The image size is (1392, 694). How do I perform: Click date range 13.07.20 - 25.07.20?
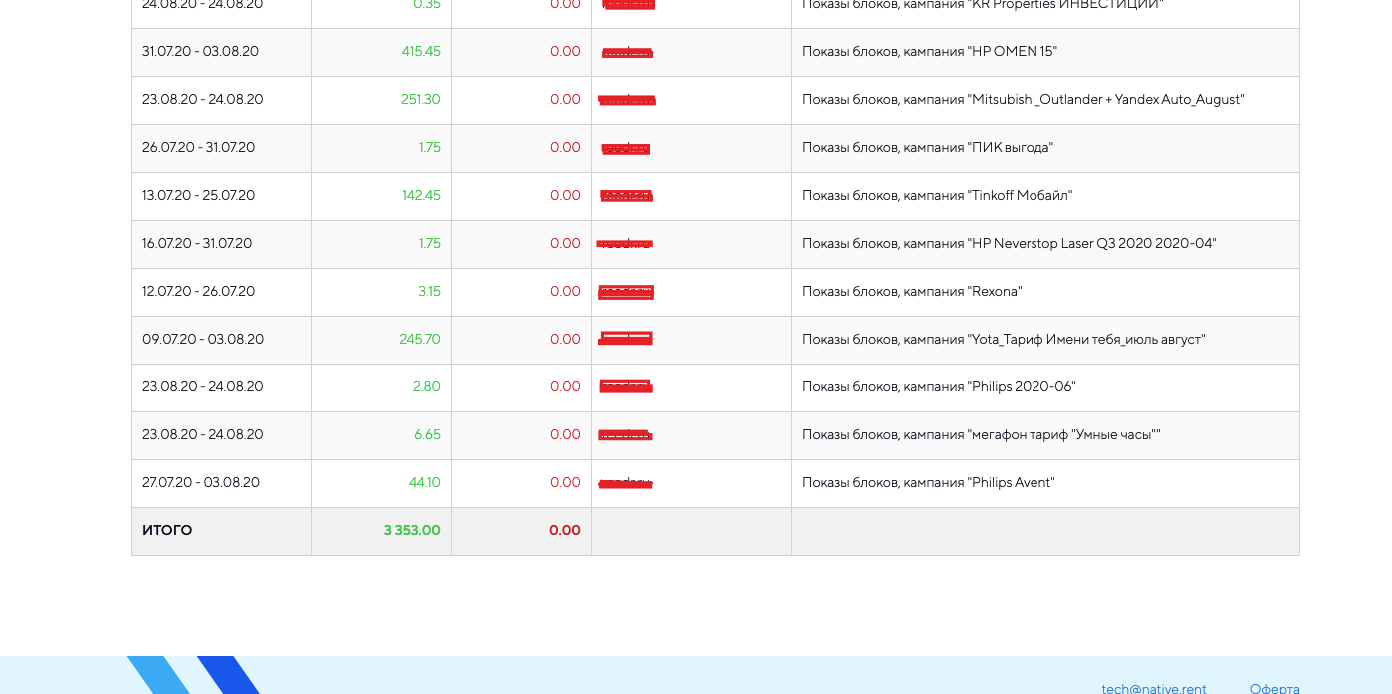point(198,195)
